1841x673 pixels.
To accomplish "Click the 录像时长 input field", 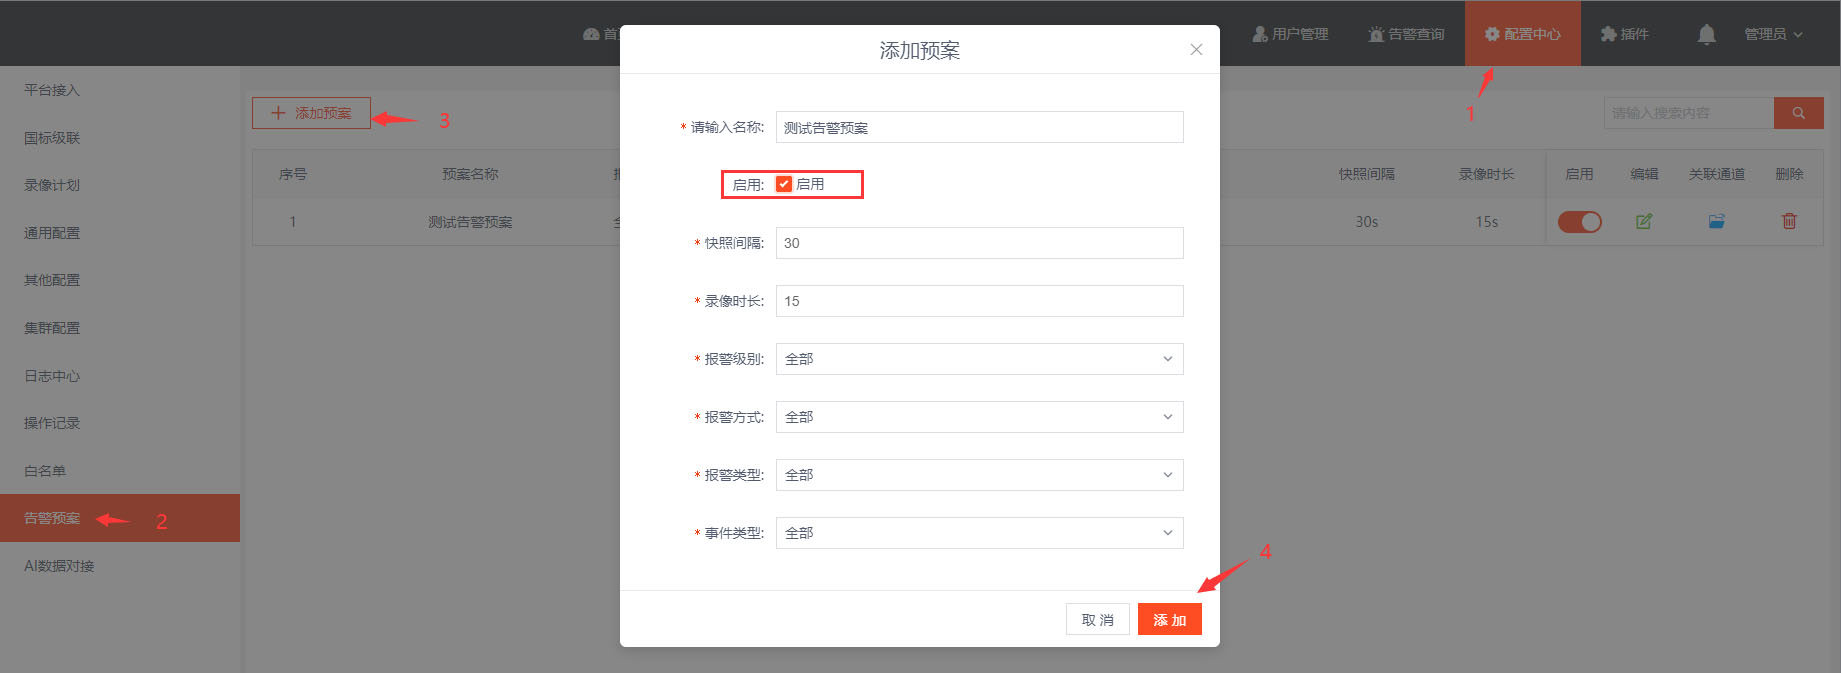I will [x=980, y=301].
